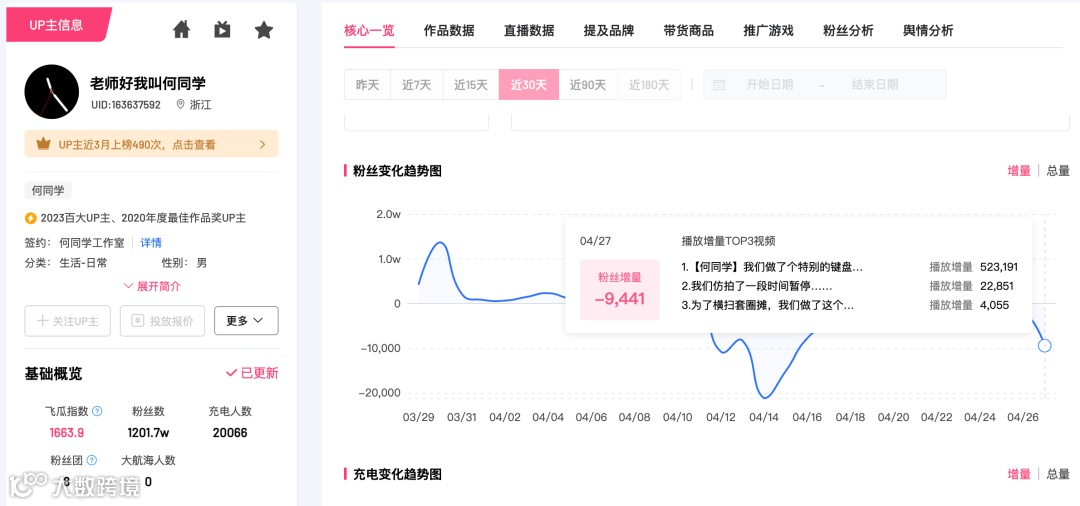1080x506 pixels.
Task: Select the 近7天 time range
Action: coord(417,85)
